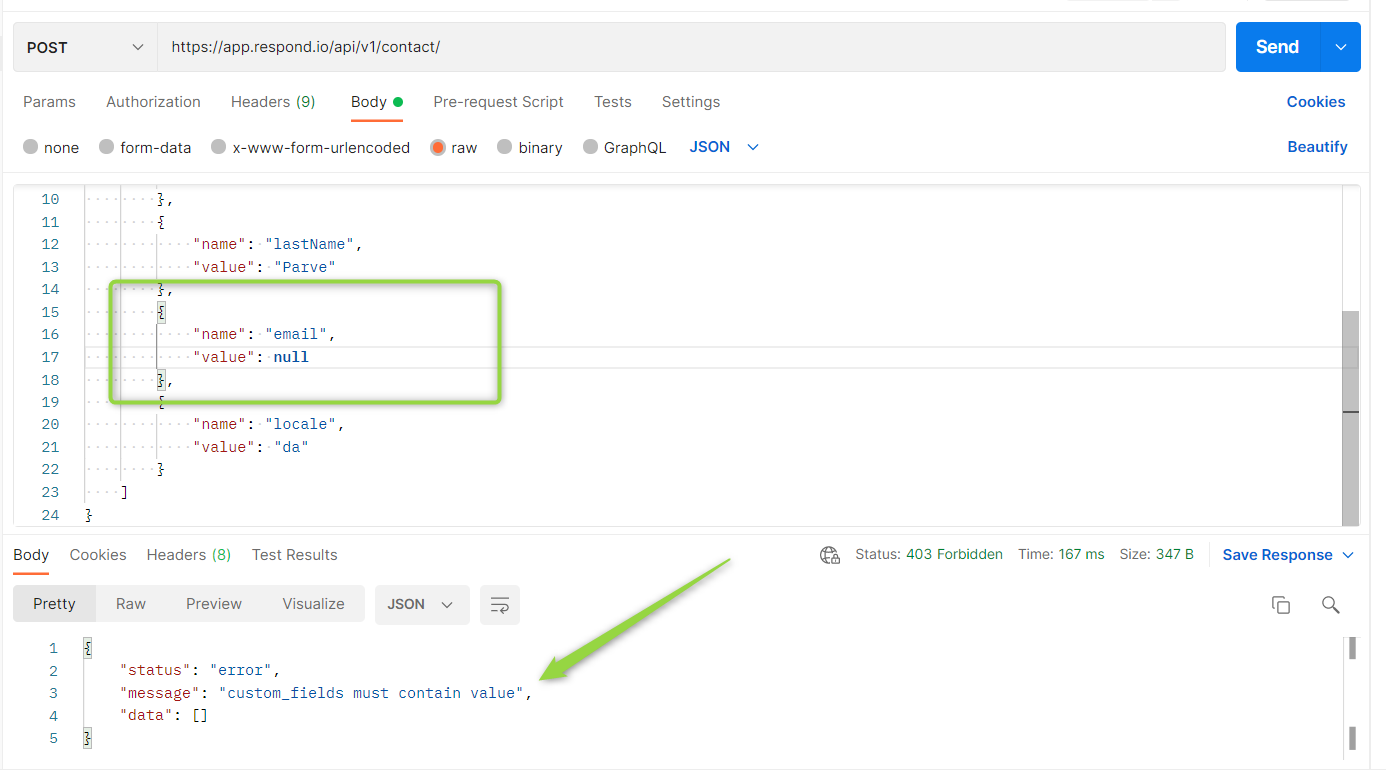Click the request URL input field
Screen dimensions: 1386x773
click(x=691, y=47)
